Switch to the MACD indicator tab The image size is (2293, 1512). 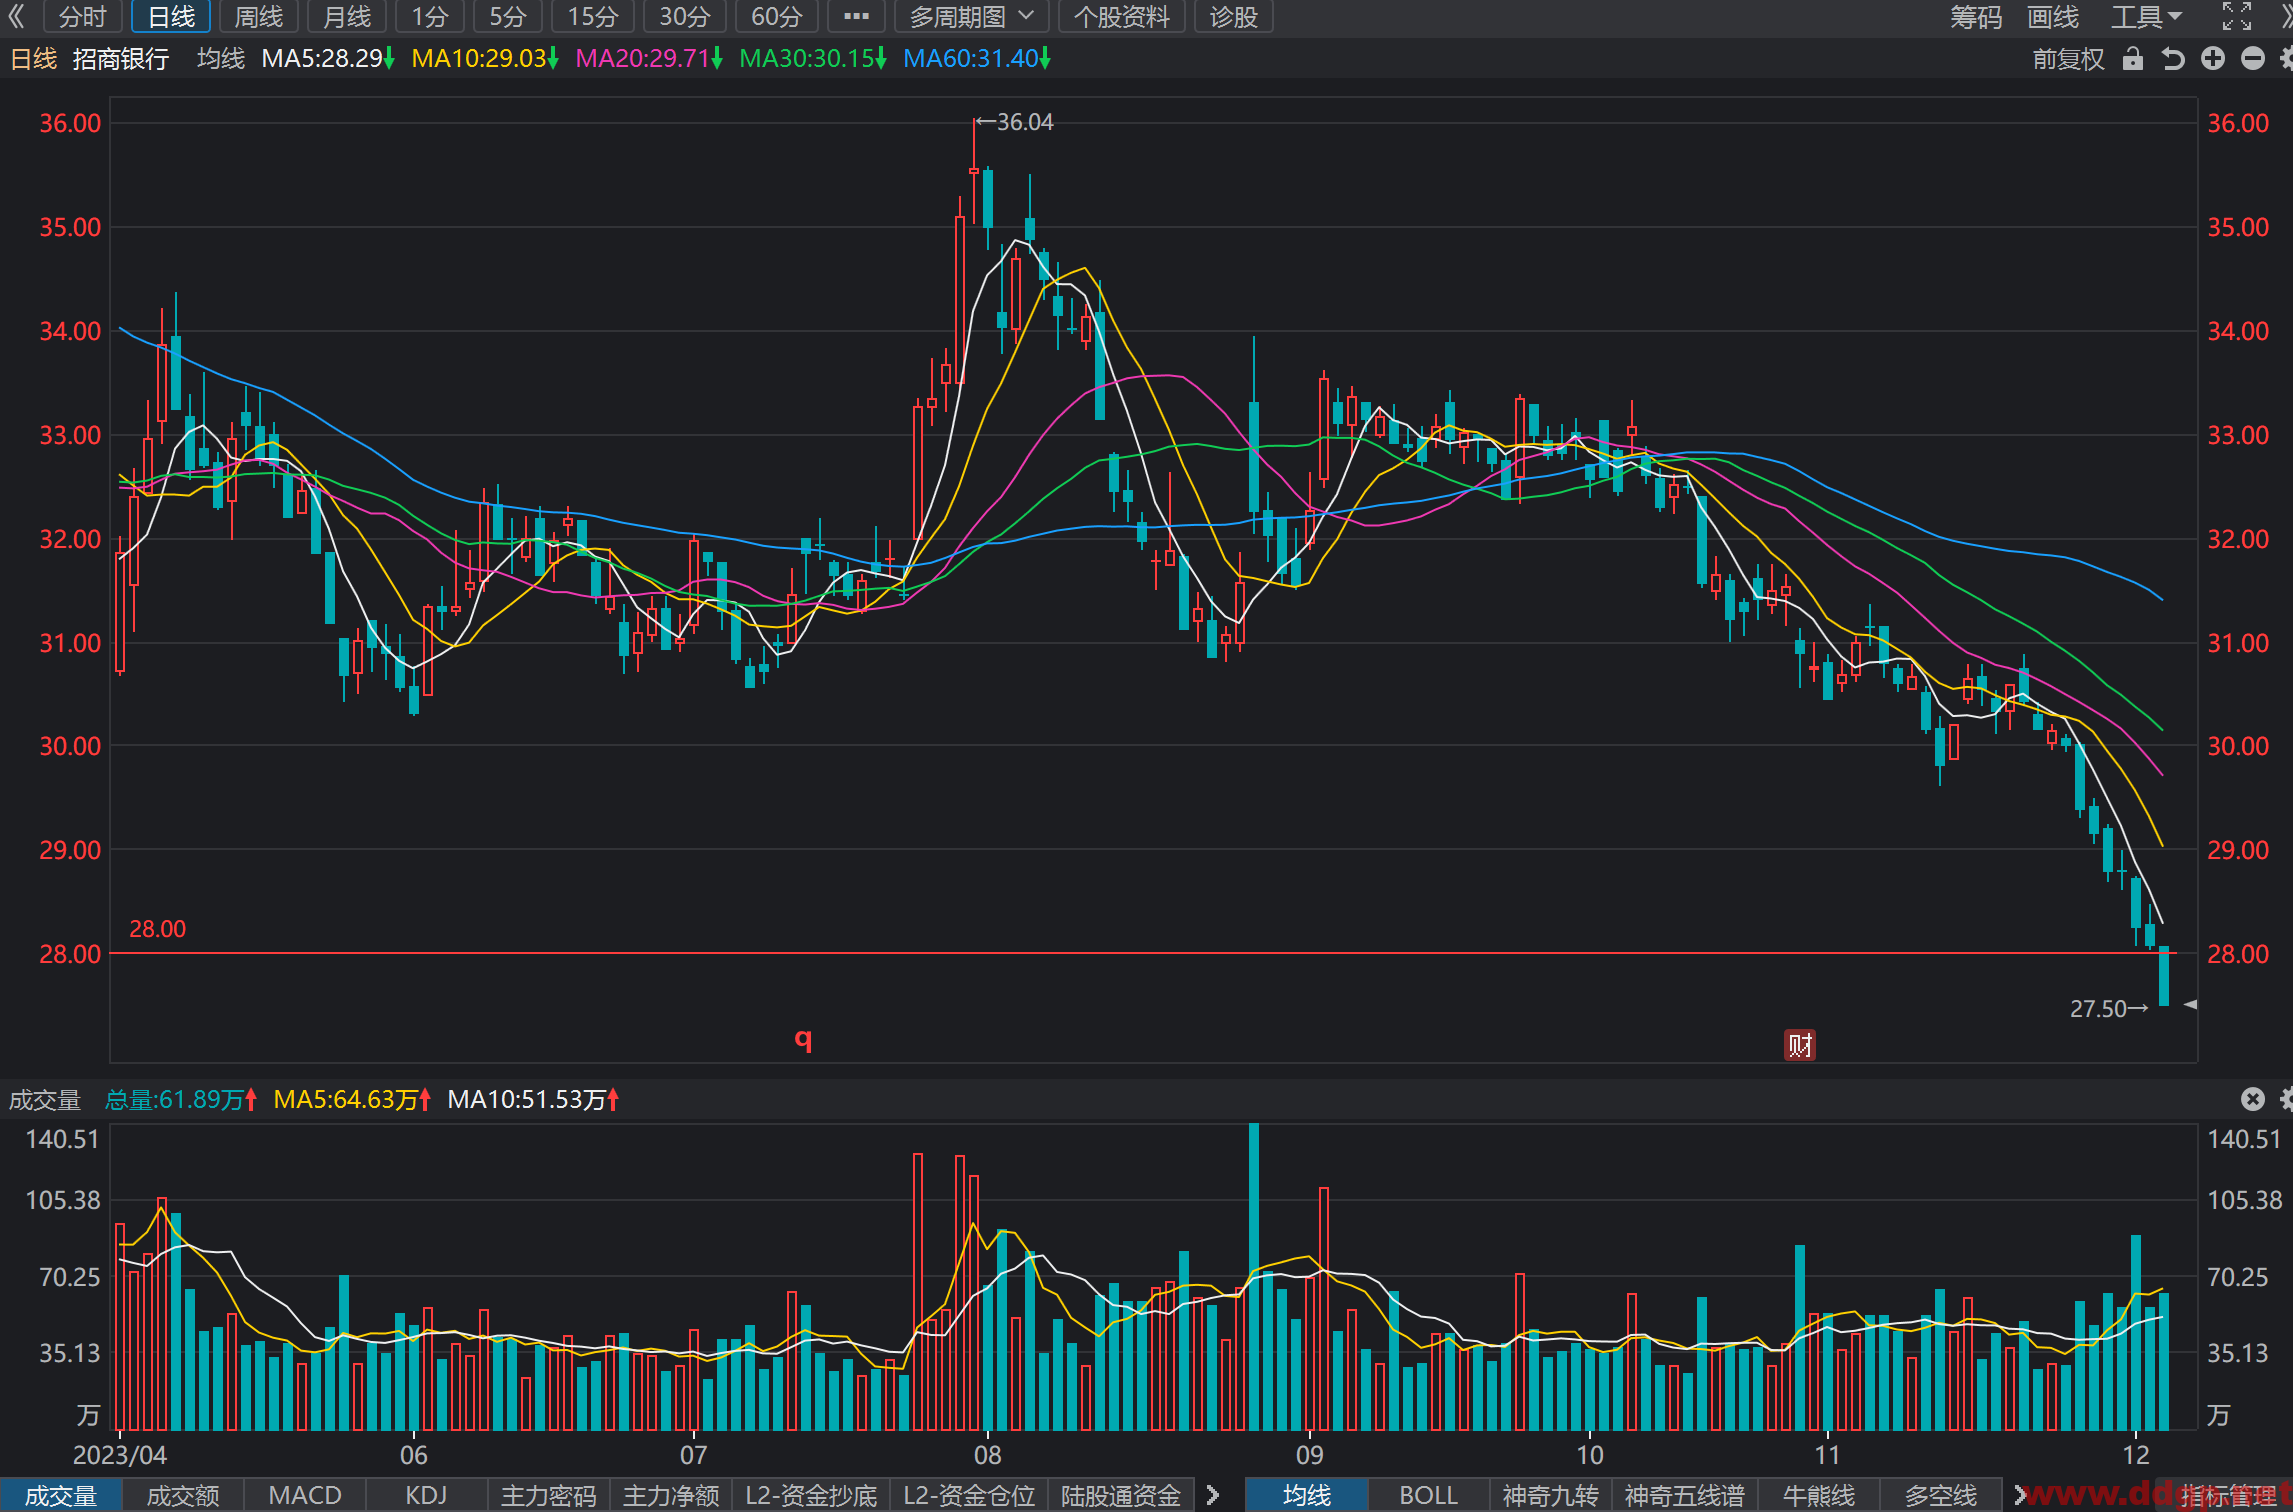pos(305,1495)
